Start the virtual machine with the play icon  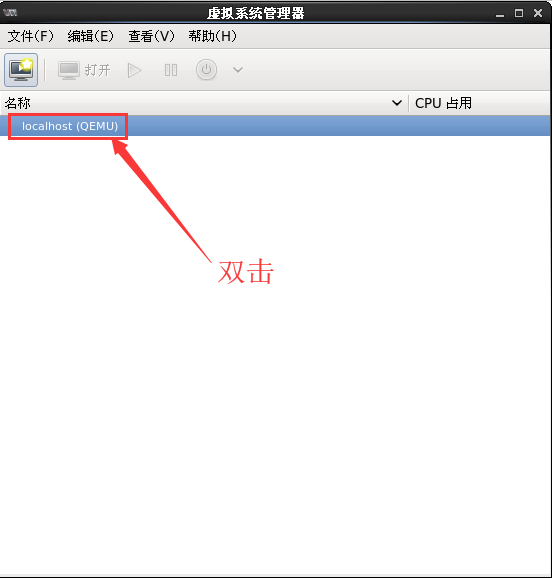click(x=134, y=70)
